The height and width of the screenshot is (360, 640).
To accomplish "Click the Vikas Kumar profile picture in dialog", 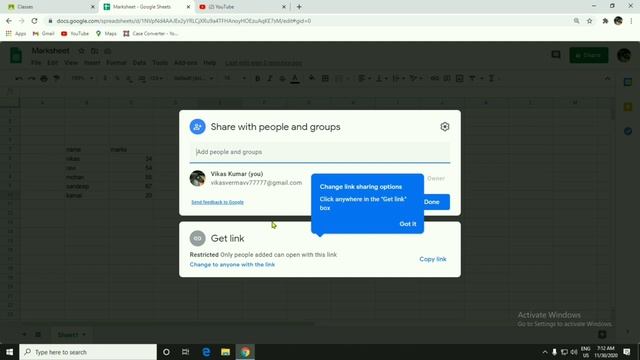I will coord(198,178).
